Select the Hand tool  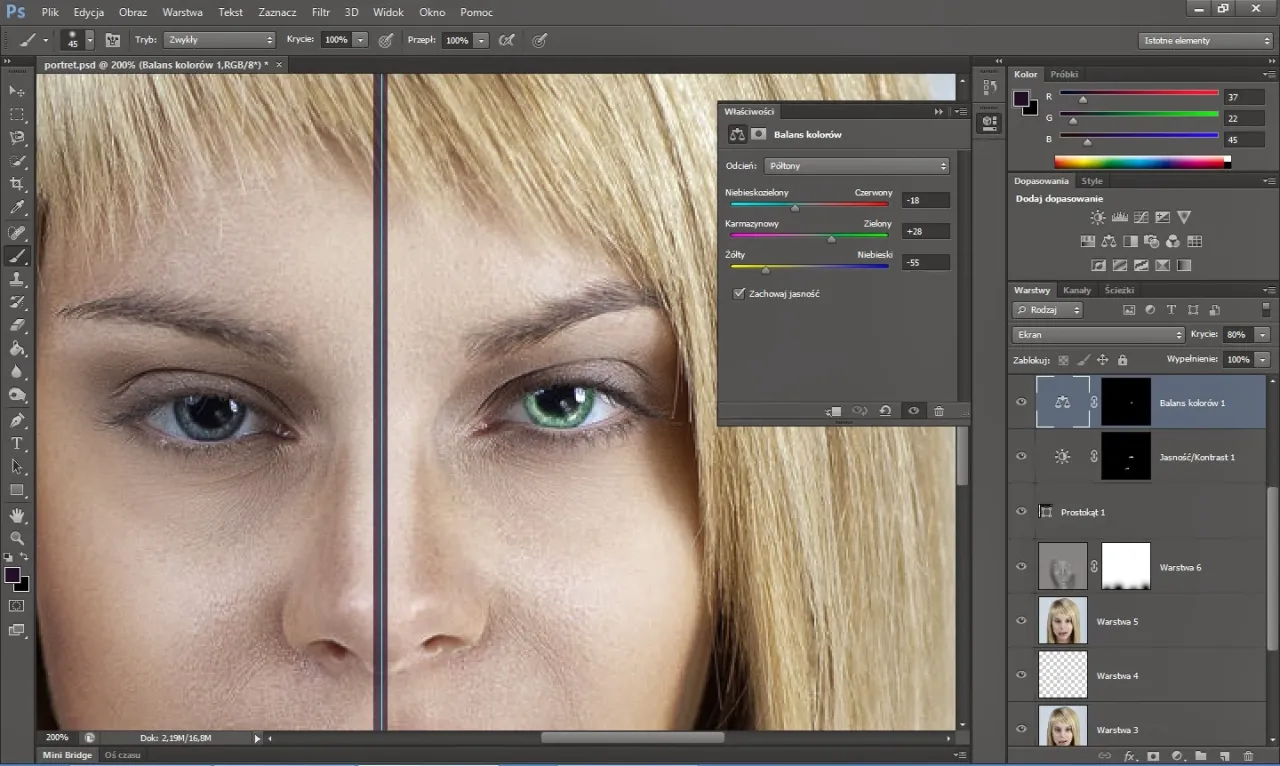(x=17, y=515)
